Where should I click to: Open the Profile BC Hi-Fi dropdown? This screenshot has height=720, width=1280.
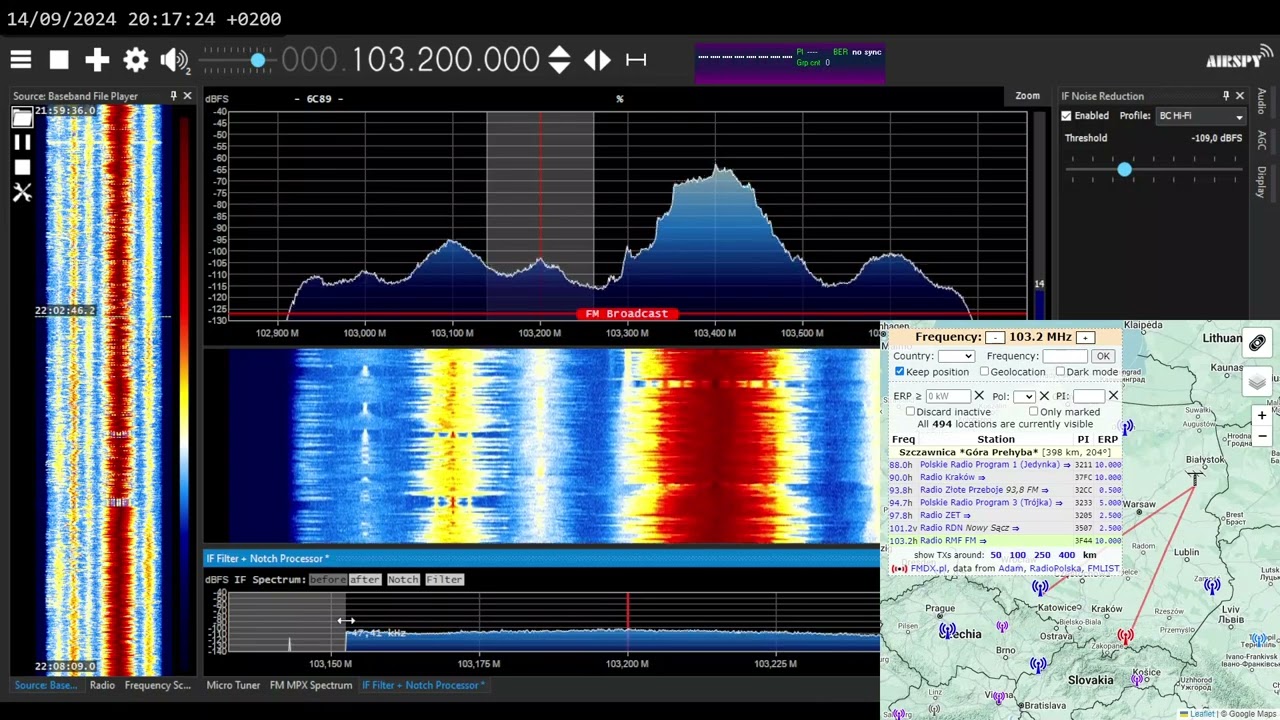1200,116
